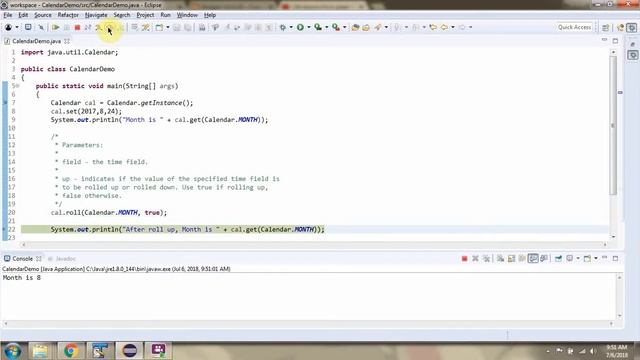Open the Run button dropdown arrow
Screen dimensions: 640x360
pyautogui.click(x=309, y=27)
